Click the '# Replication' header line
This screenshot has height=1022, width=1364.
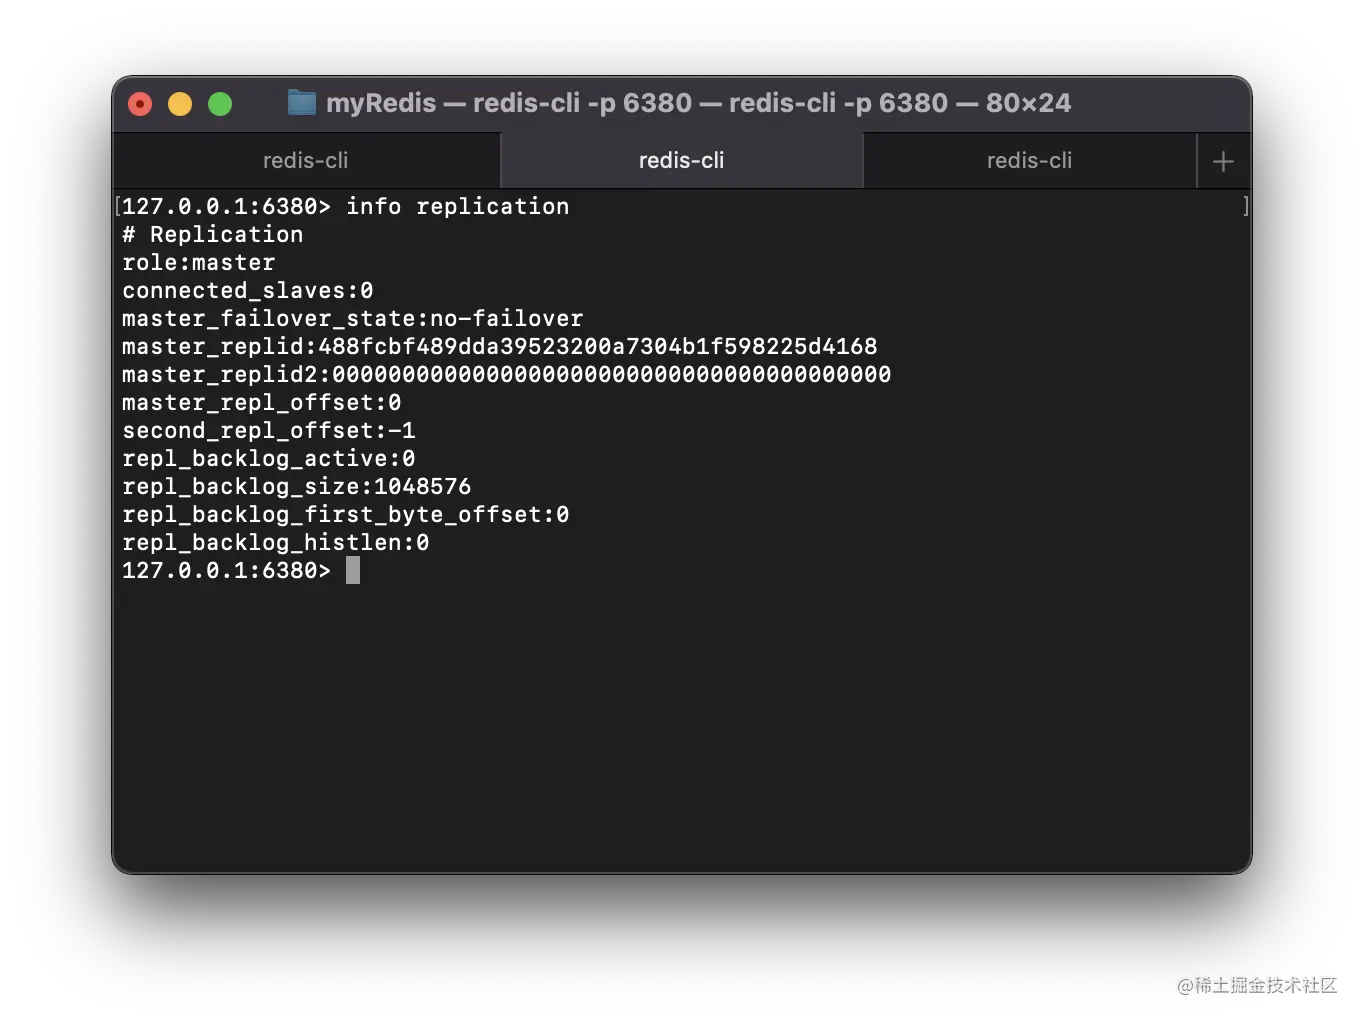tap(212, 234)
